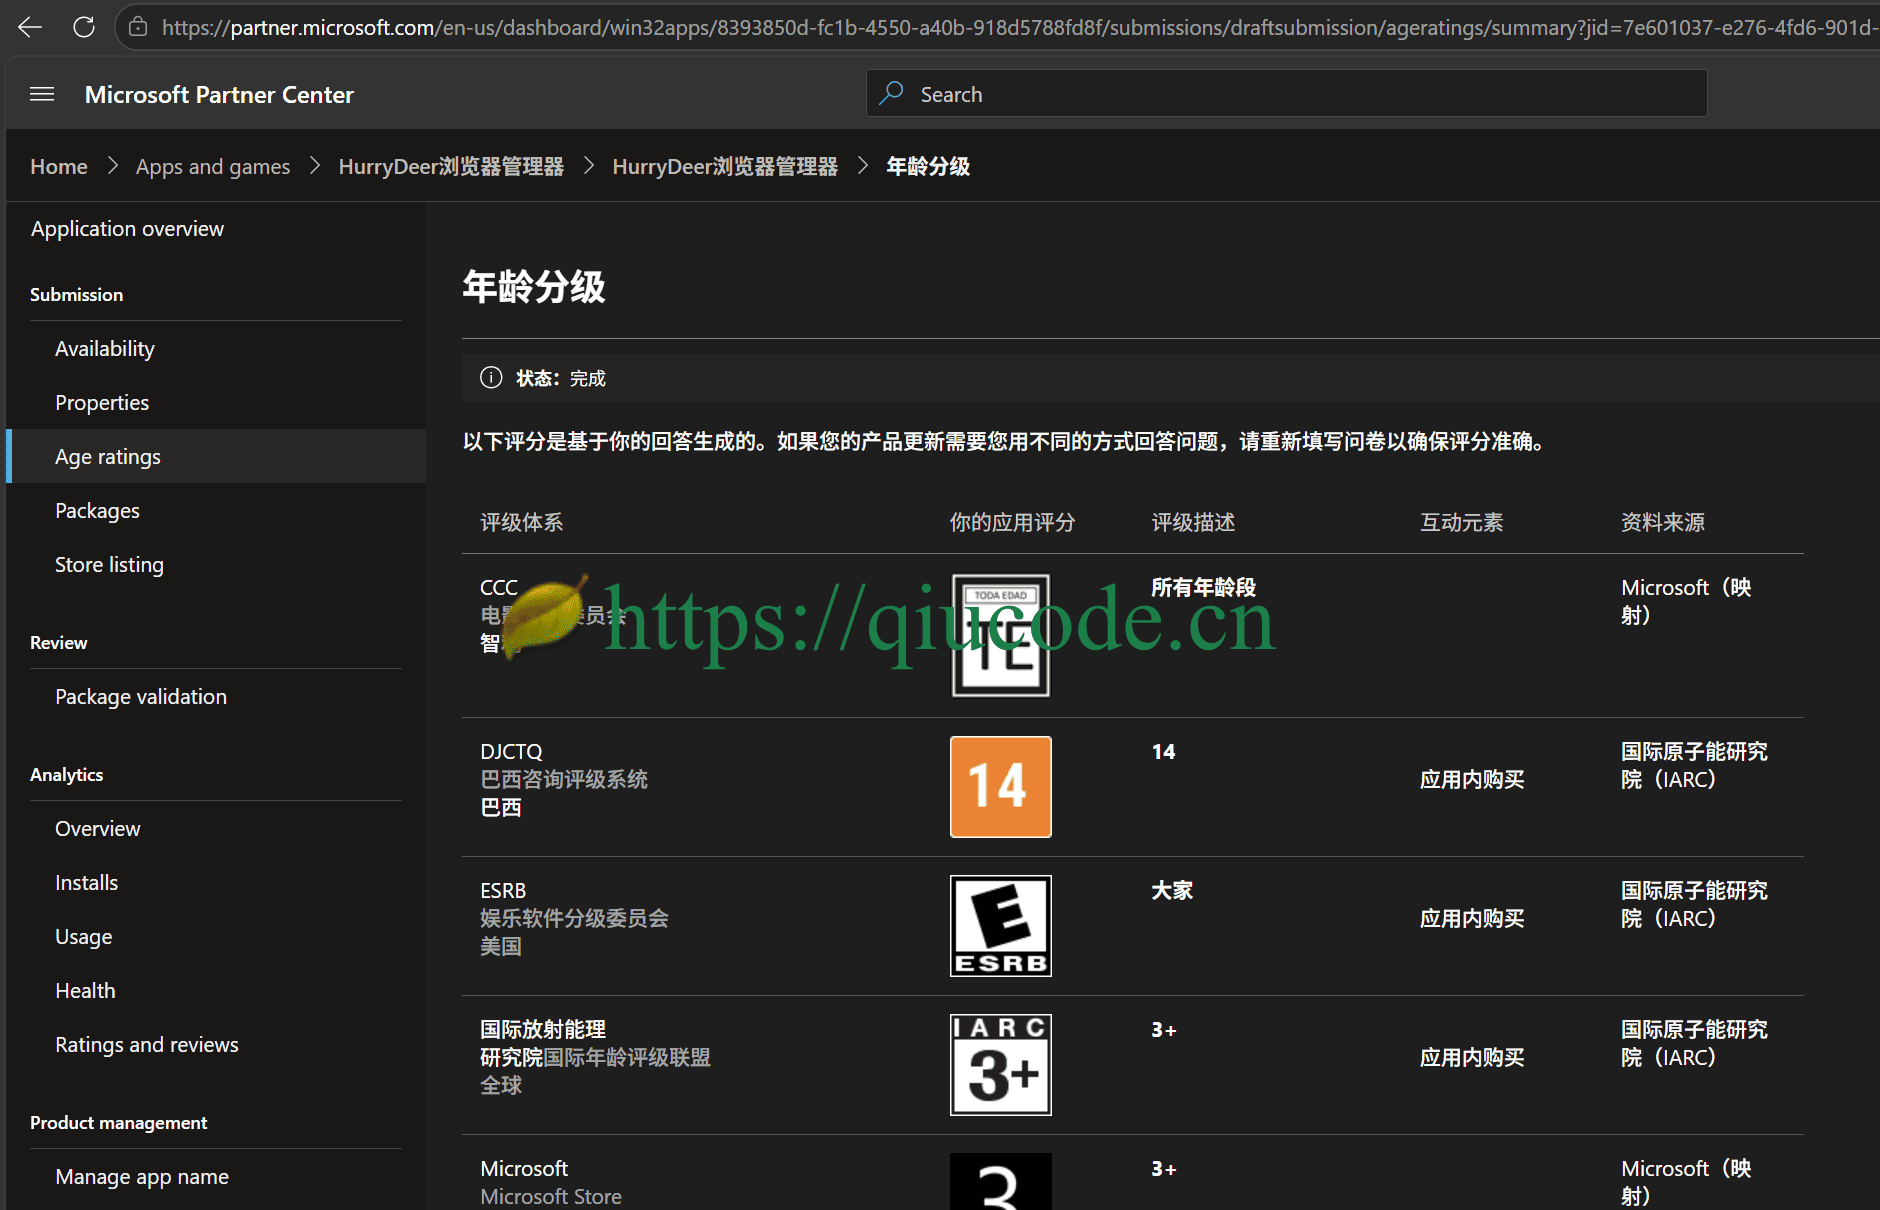Viewport: 1880px width, 1210px height.
Task: Click the 资料来源 column header
Action: (x=1663, y=522)
